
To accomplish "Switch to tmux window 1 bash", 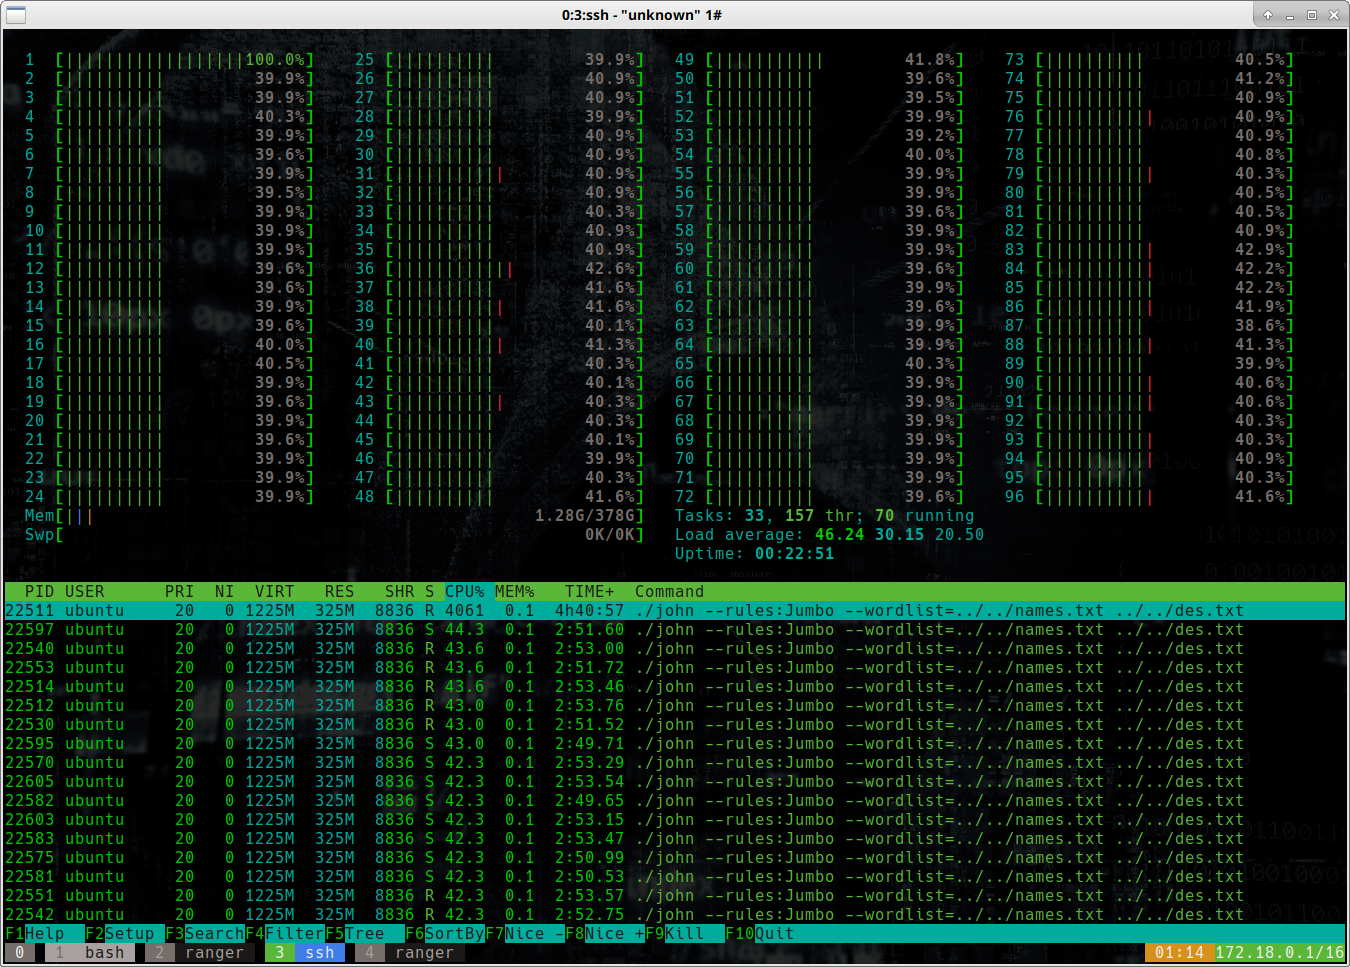I will (x=90, y=953).
